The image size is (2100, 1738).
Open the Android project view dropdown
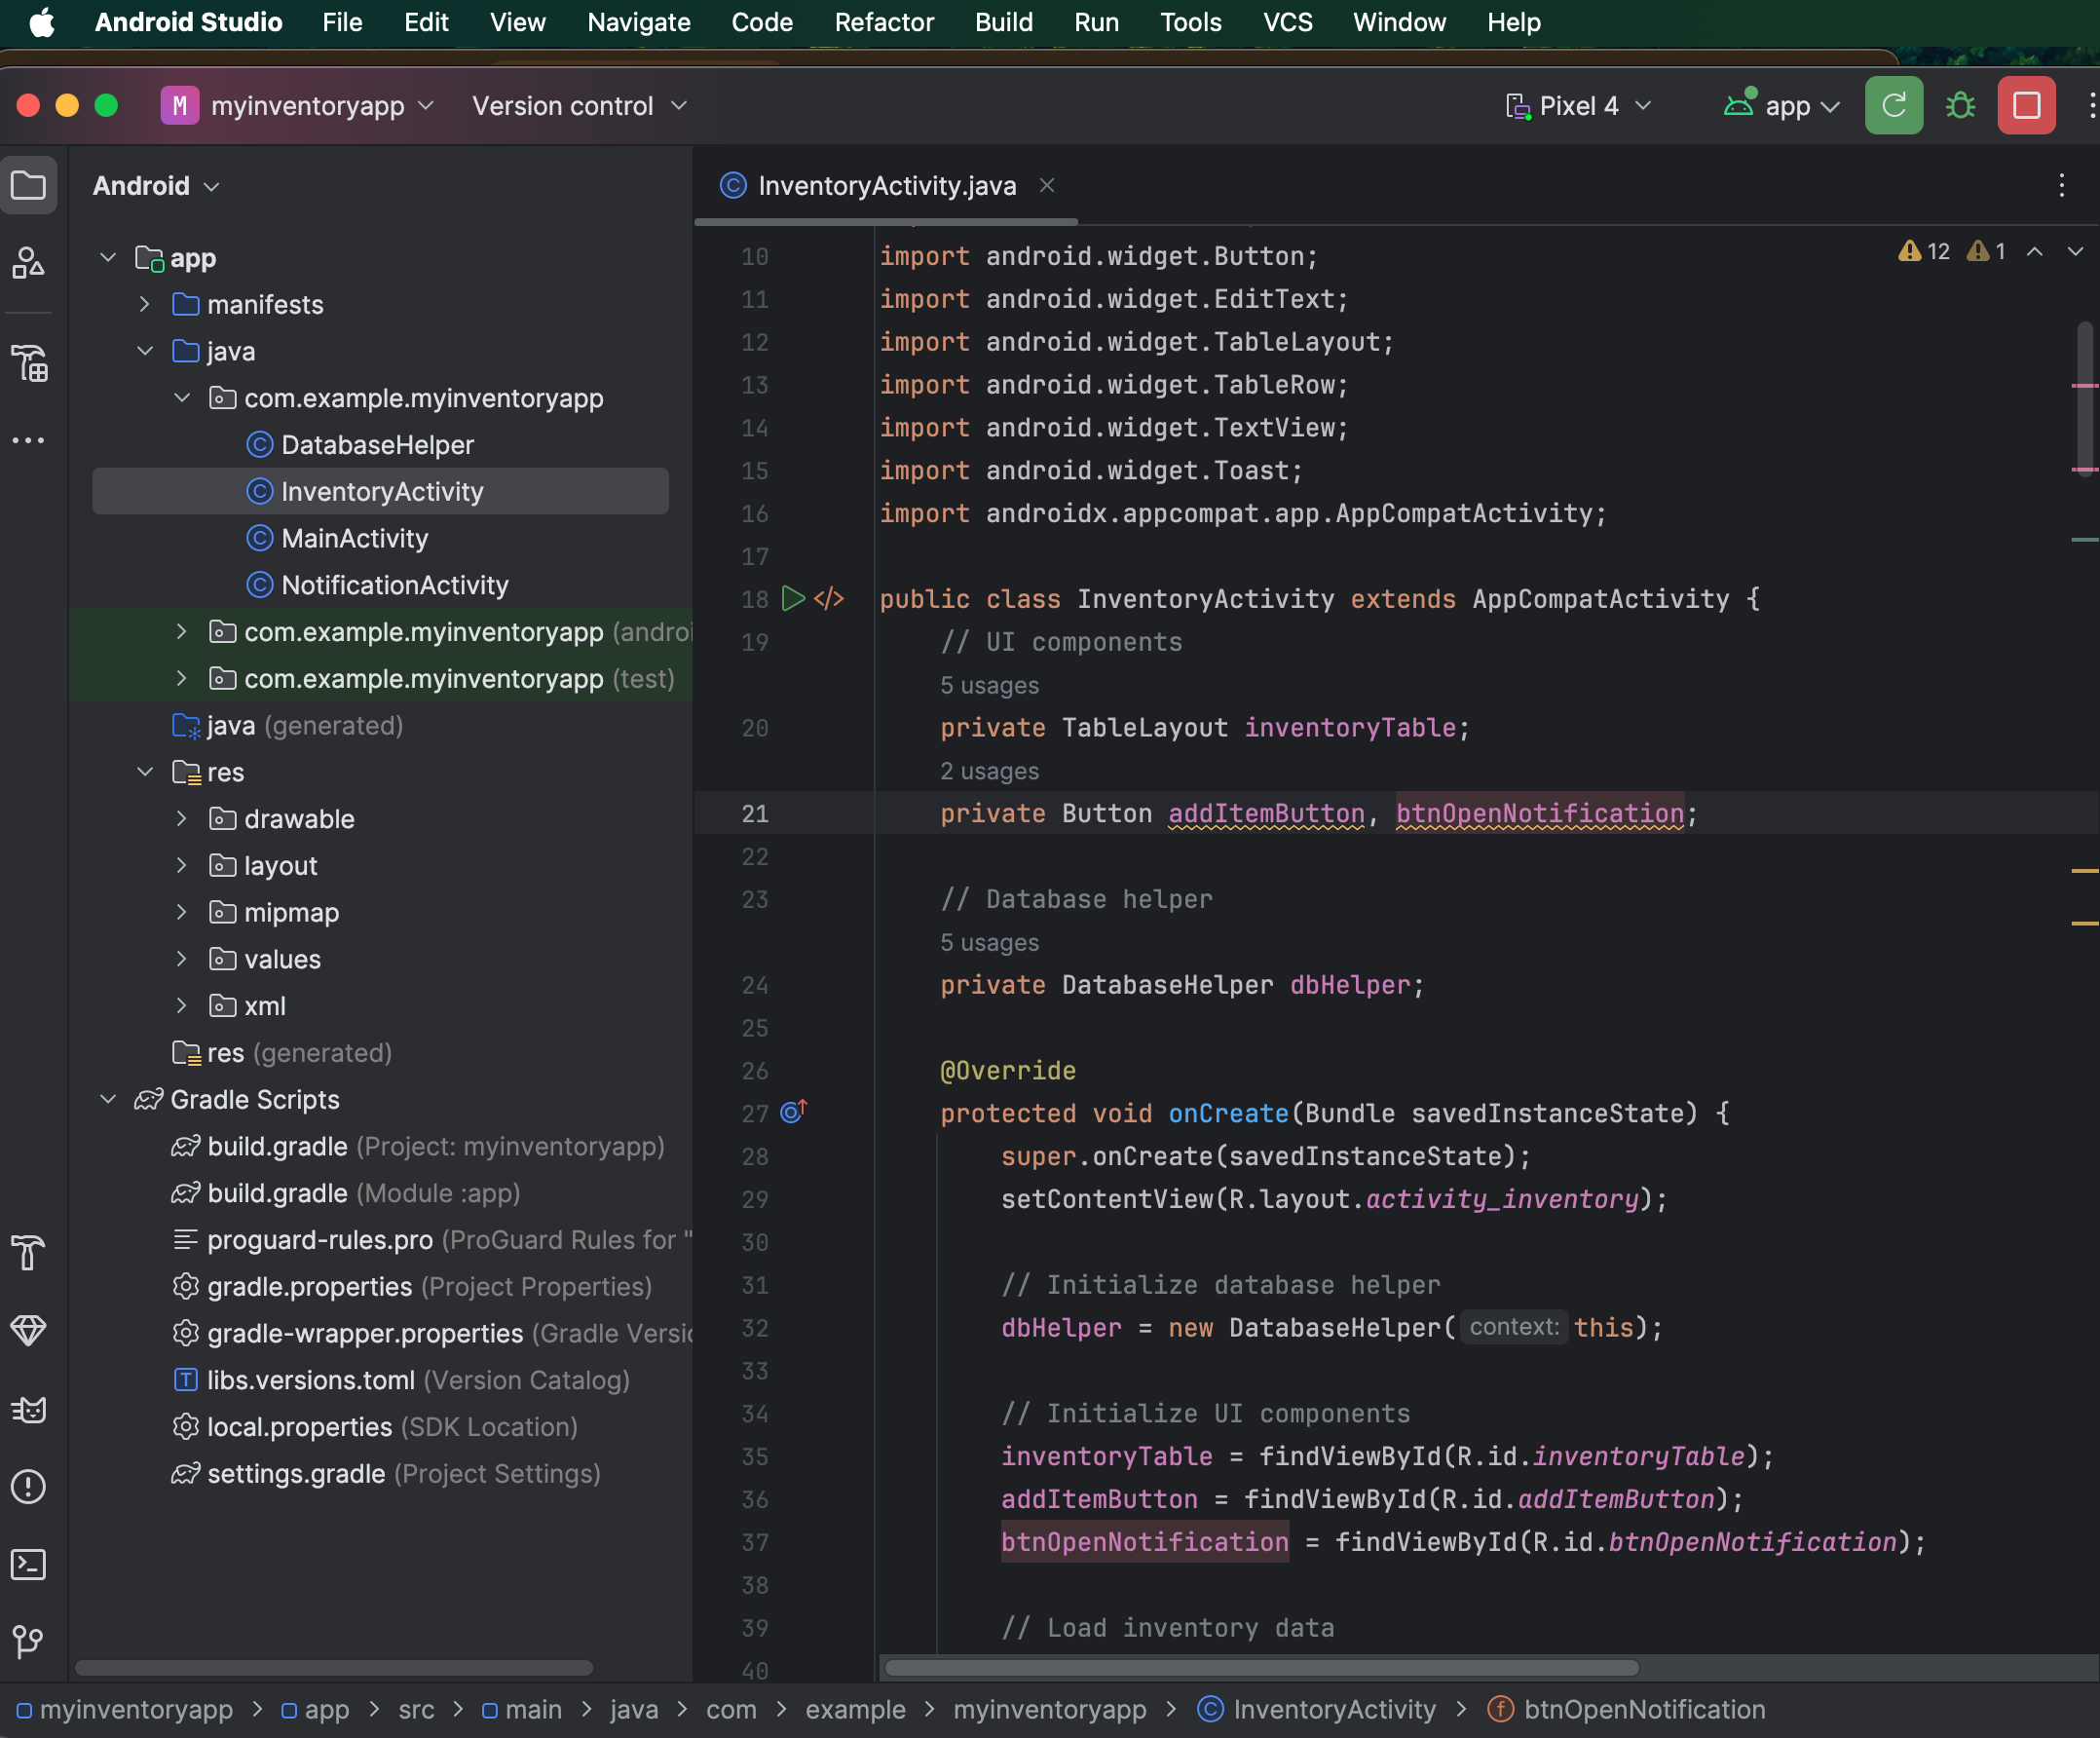click(x=156, y=186)
